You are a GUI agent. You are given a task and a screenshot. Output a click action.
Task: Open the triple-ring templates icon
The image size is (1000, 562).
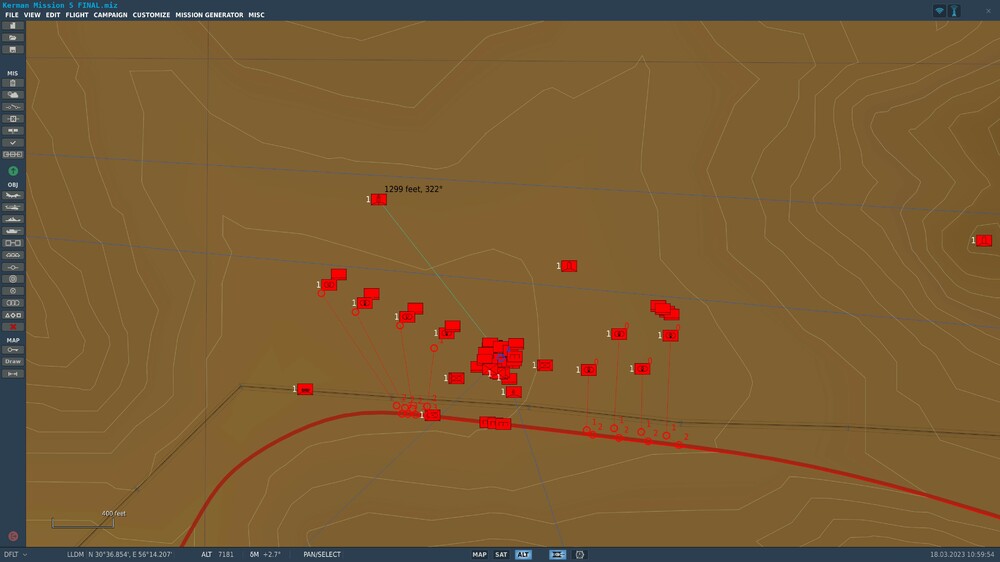coord(13,303)
